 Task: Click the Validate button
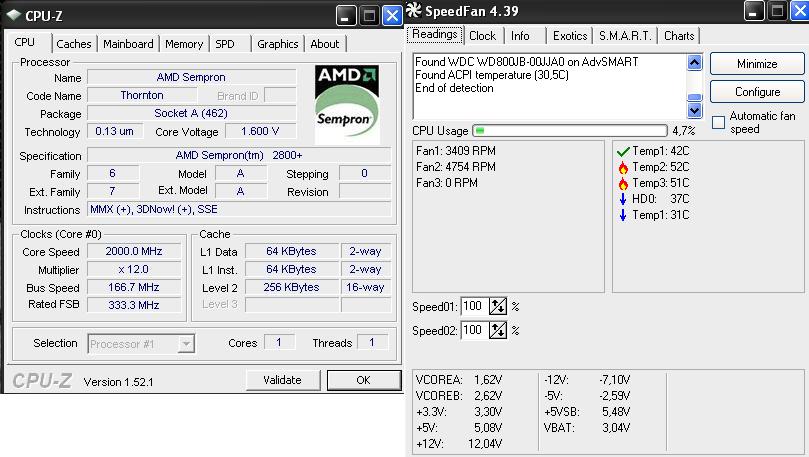pos(282,380)
